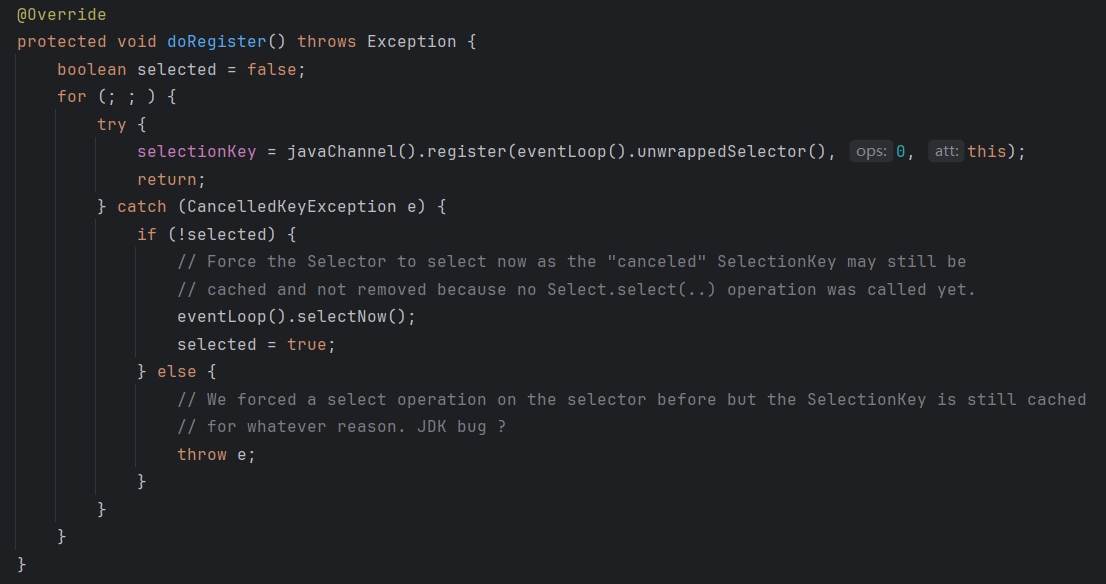Place cursor on 'selected = true;' line
The height and width of the screenshot is (584, 1106).
256,344
